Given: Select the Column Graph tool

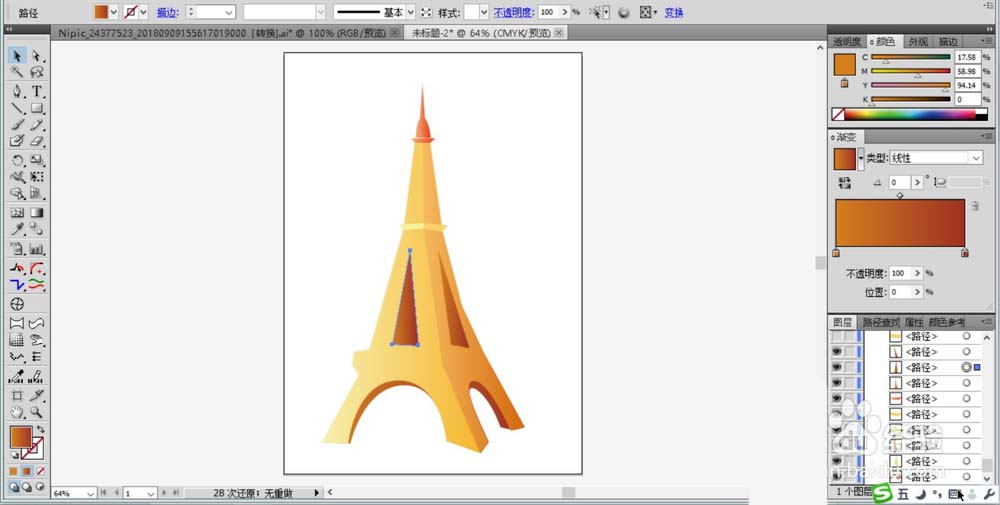Looking at the screenshot, I should tap(36, 249).
